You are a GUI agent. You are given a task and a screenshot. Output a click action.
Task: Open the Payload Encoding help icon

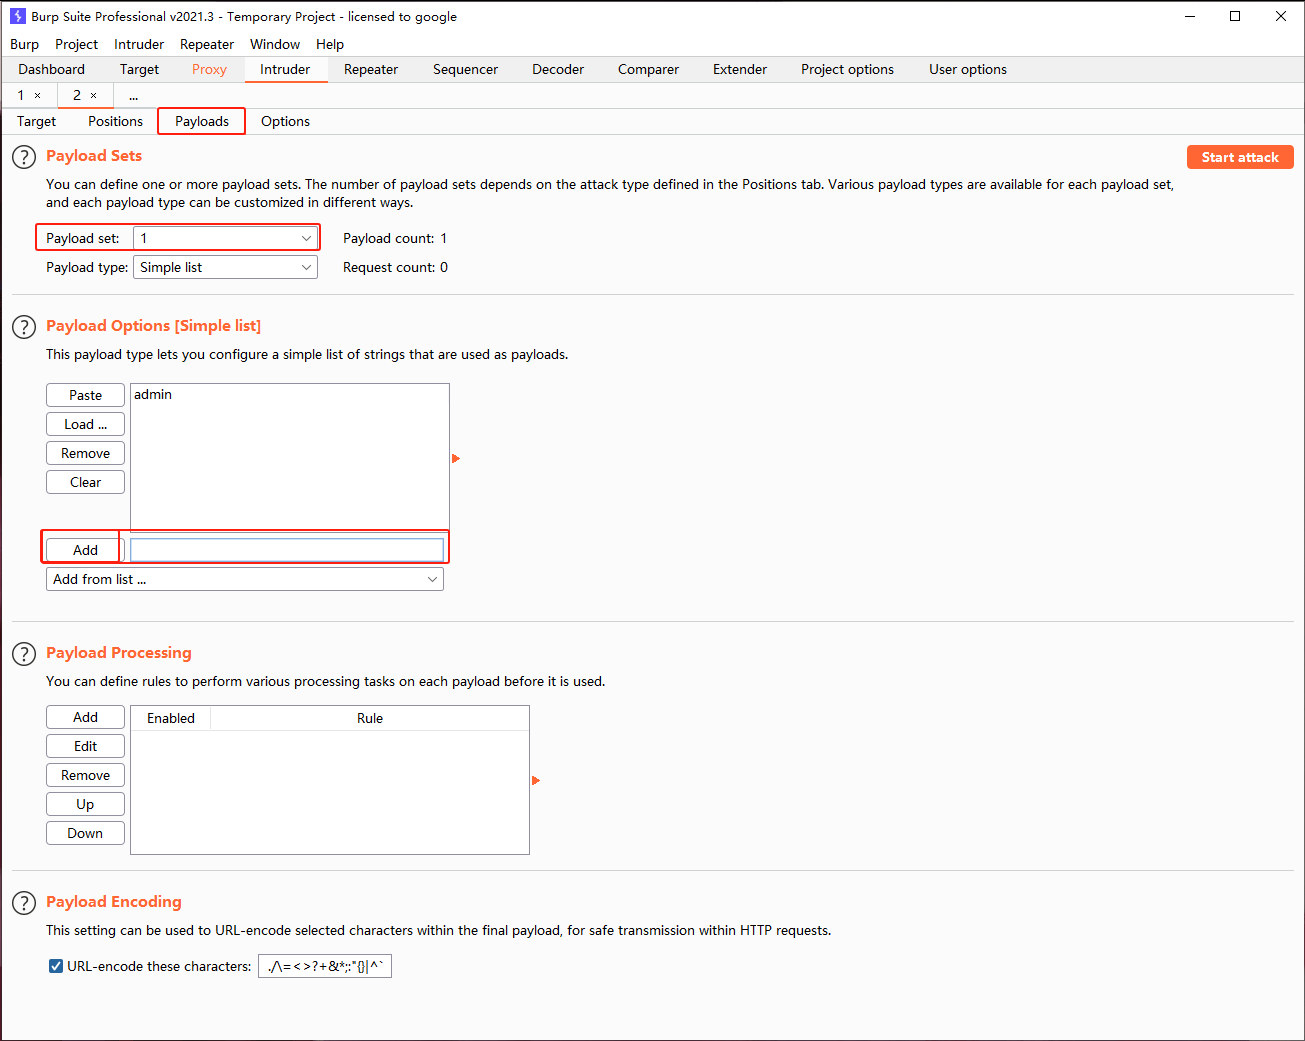coord(23,903)
